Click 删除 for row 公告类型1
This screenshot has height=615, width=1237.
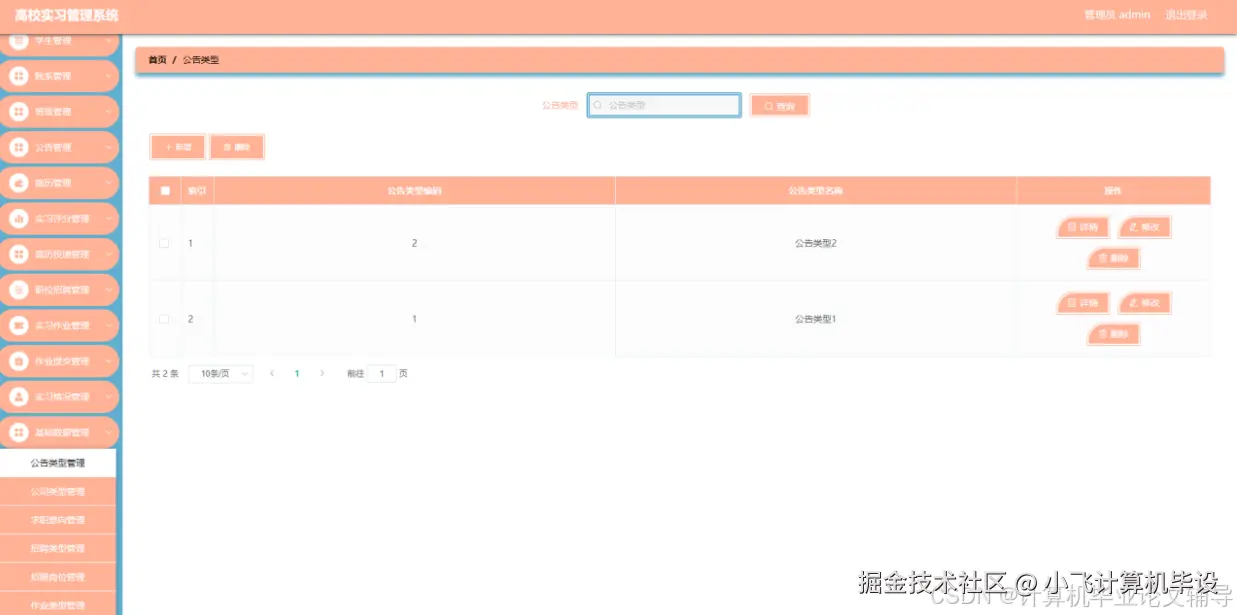tap(1114, 334)
